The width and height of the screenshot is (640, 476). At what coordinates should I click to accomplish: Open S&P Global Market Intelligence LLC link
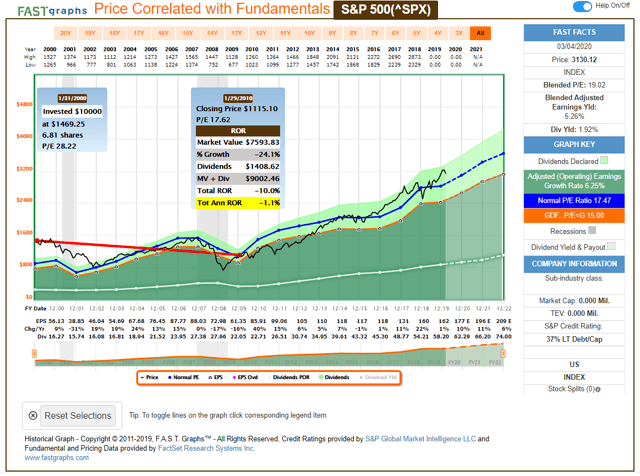[x=420, y=439]
